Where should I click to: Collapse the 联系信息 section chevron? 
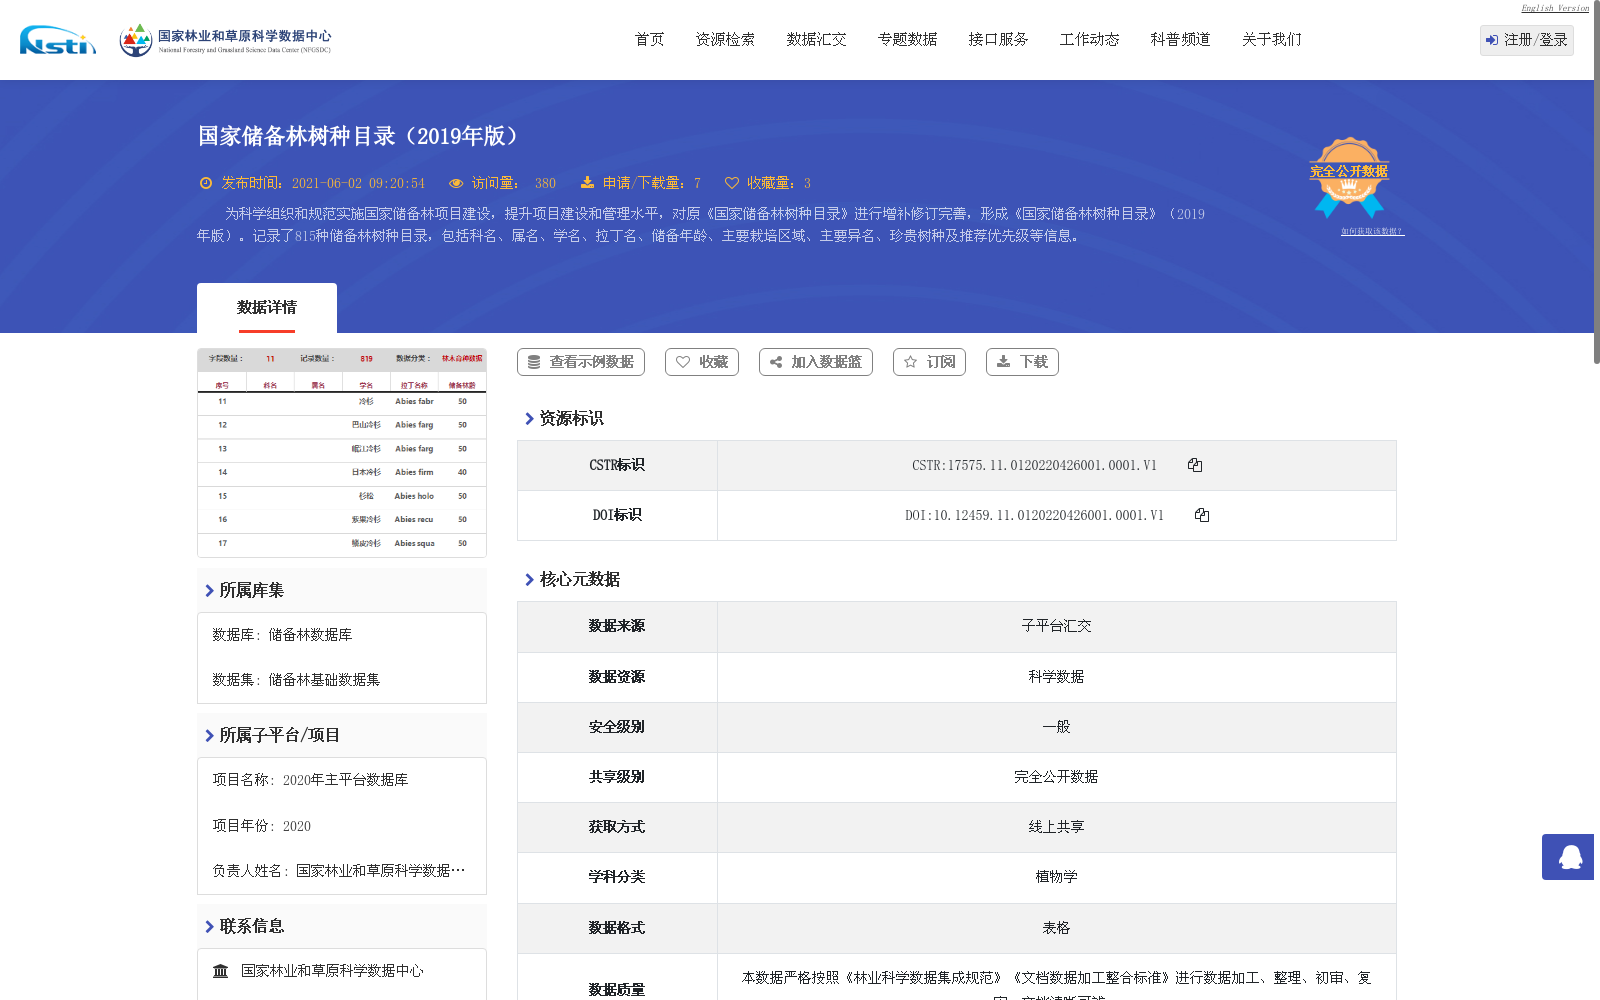[209, 927]
